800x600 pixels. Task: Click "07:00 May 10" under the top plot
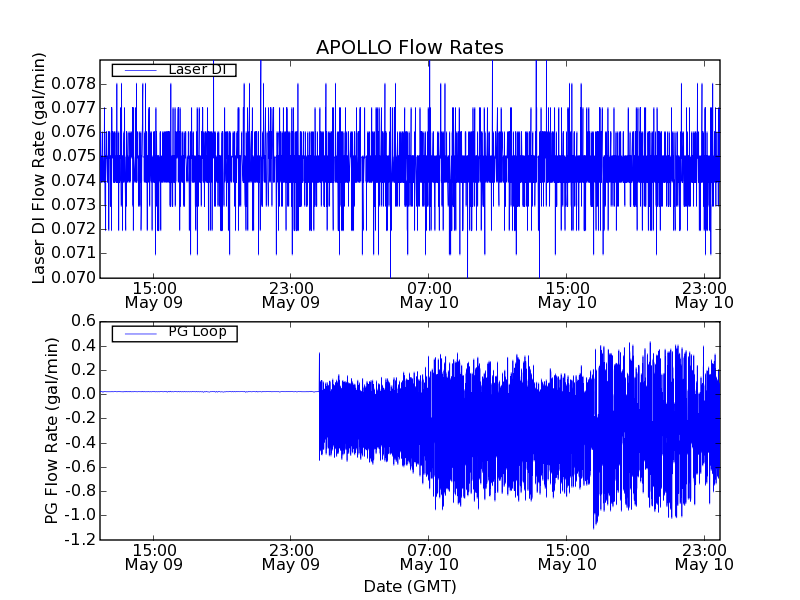429,294
